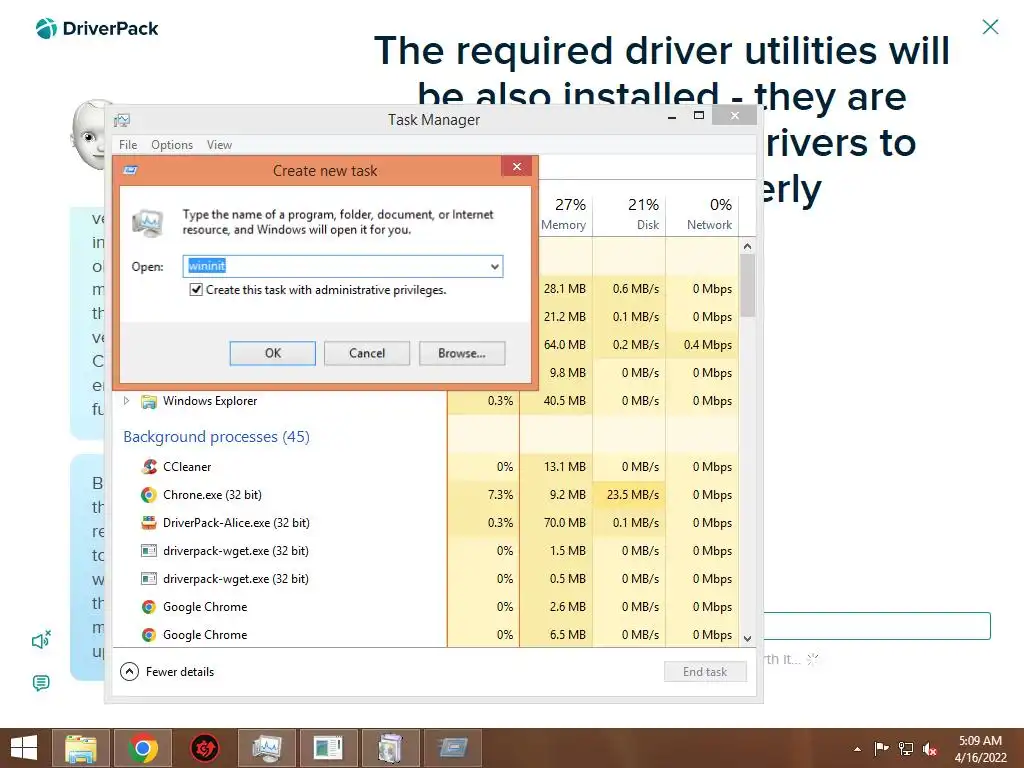Screen dimensions: 1024x768
Task: Open the network tray icon
Action: pyautogui.click(x=906, y=748)
